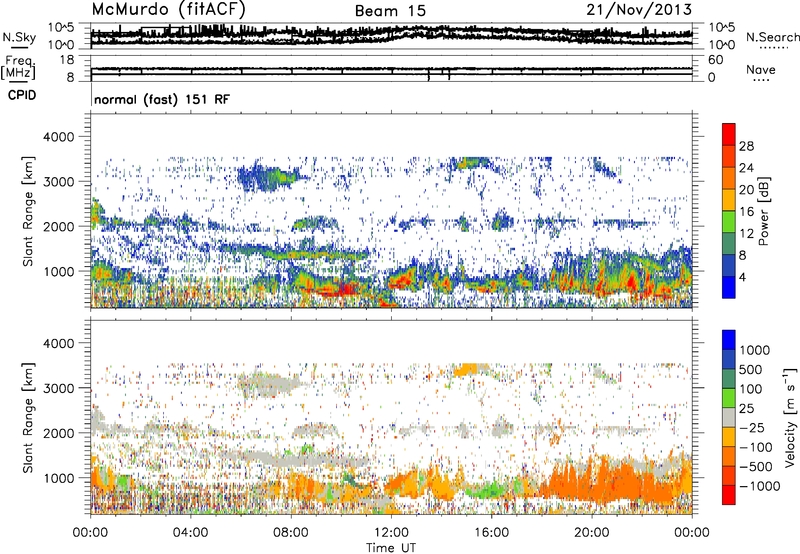The image size is (800, 554).
Task: Pick the gray segment of Velocity colorbar
Action: [x=729, y=417]
